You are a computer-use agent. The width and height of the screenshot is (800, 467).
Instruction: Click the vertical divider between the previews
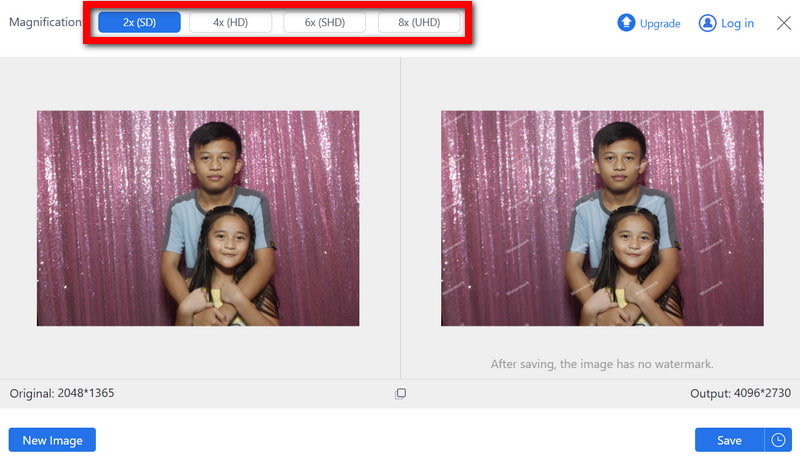pos(400,218)
